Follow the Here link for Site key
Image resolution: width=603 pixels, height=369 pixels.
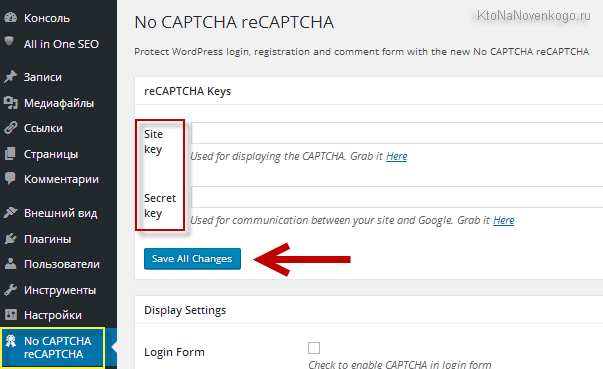tap(396, 156)
